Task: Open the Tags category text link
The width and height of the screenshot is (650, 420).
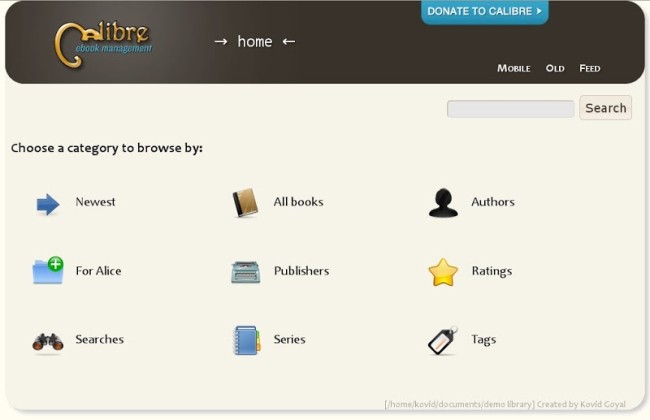Action: point(483,340)
